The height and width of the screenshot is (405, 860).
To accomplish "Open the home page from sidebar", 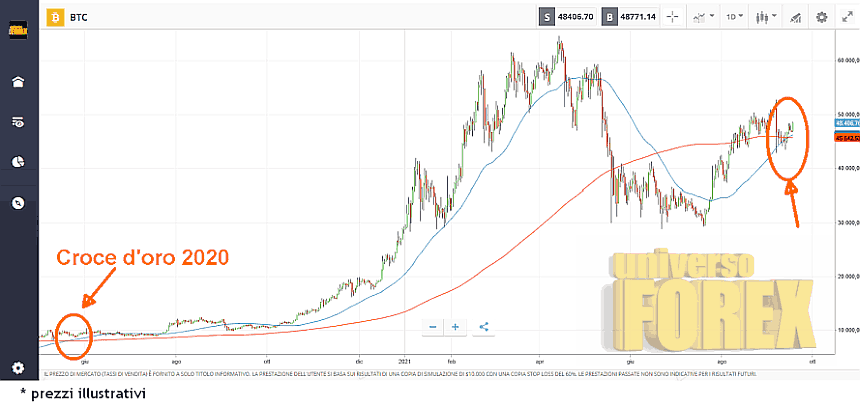I will pyautogui.click(x=18, y=82).
